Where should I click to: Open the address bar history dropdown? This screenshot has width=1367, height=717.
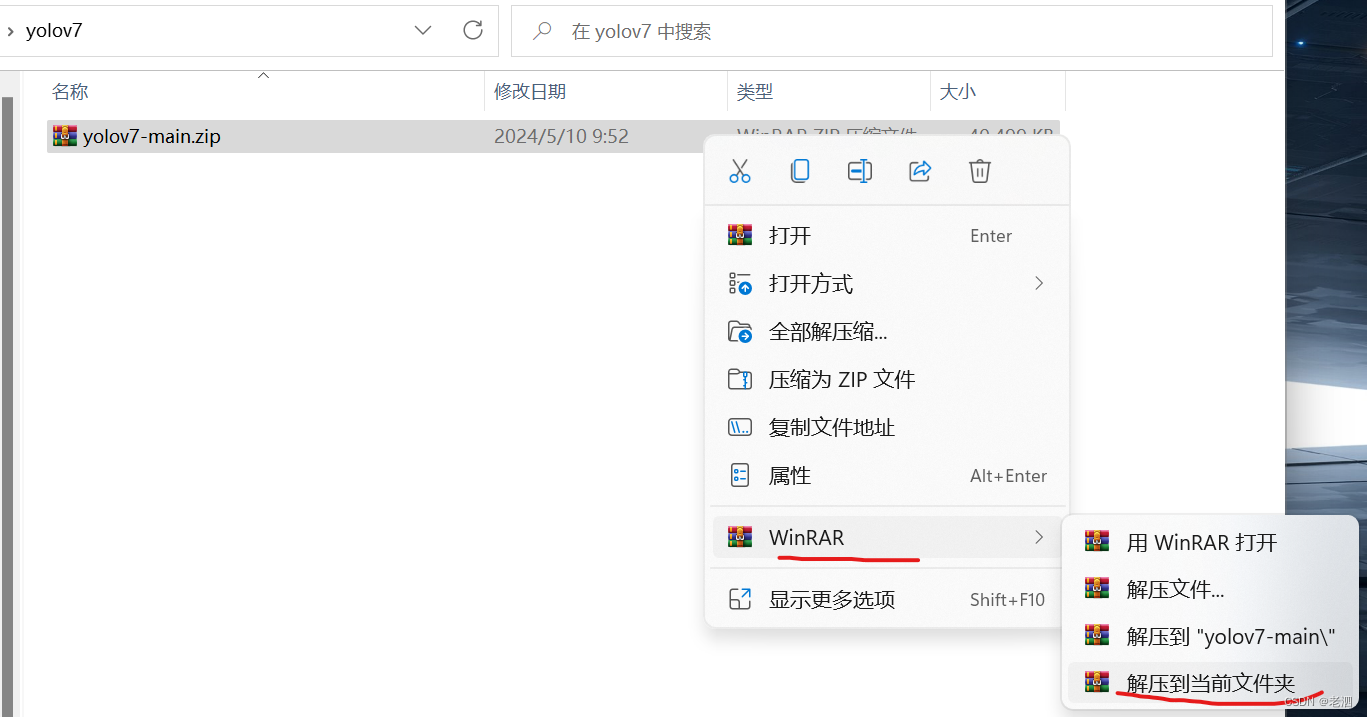pyautogui.click(x=423, y=31)
